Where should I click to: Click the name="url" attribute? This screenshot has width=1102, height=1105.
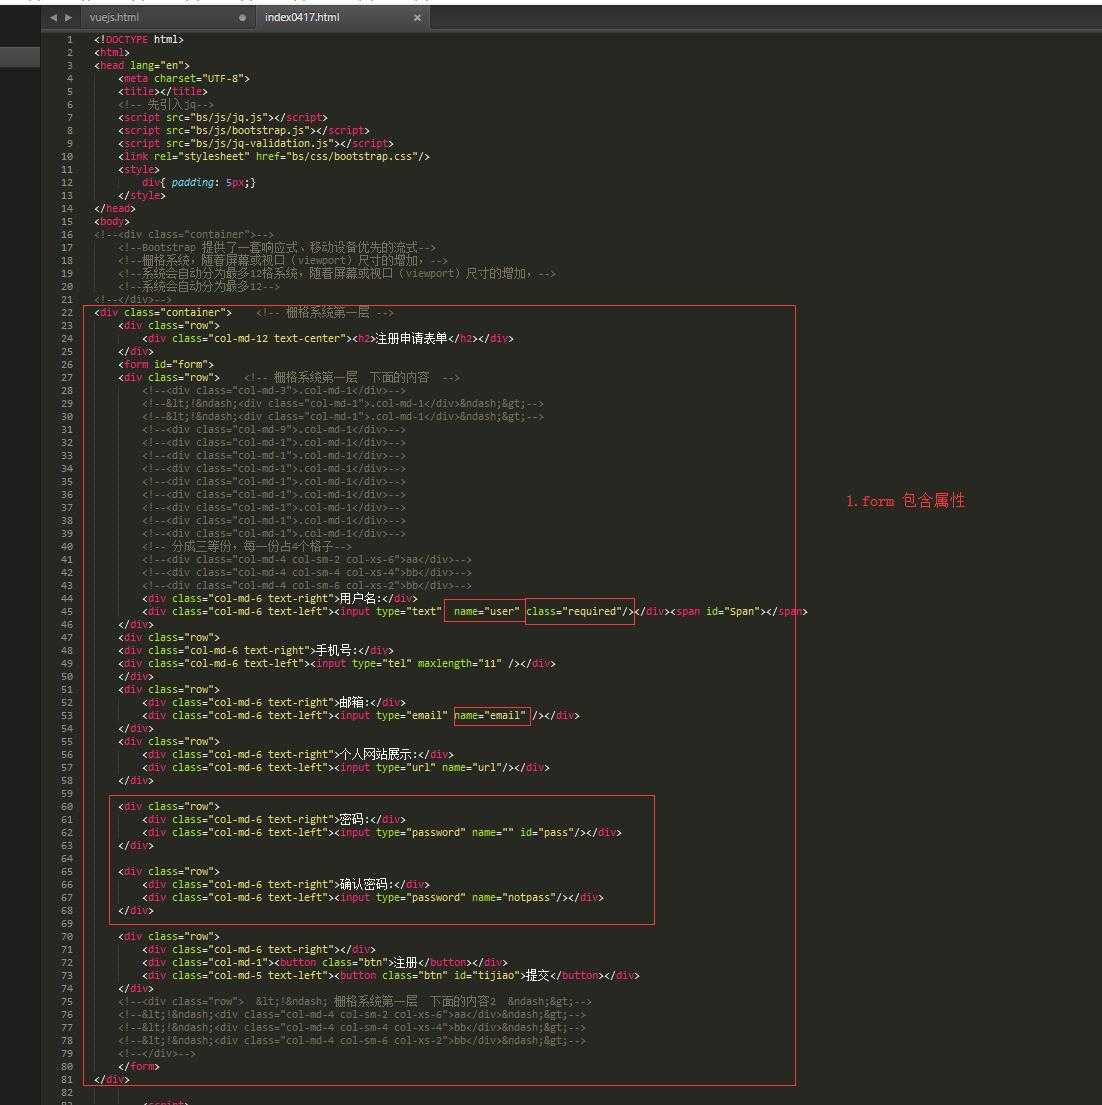(471, 767)
